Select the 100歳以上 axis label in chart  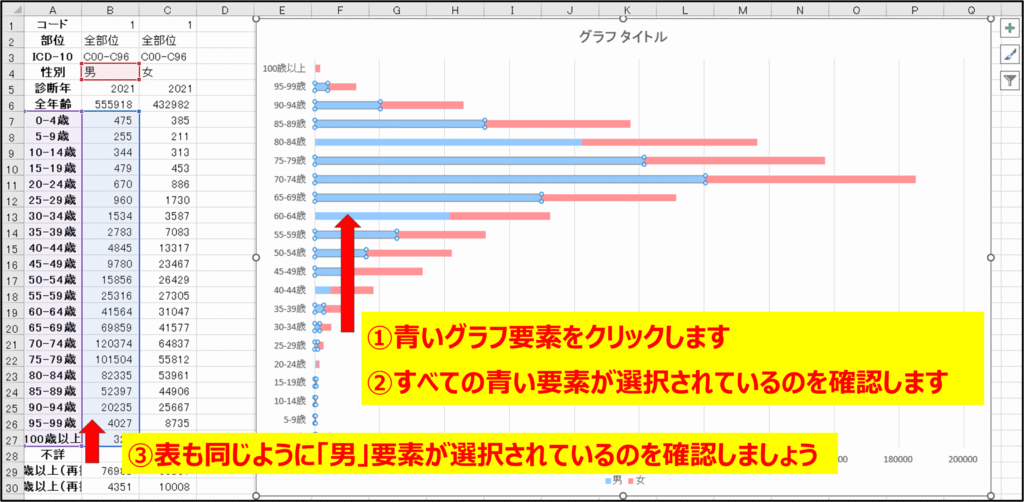pos(285,69)
